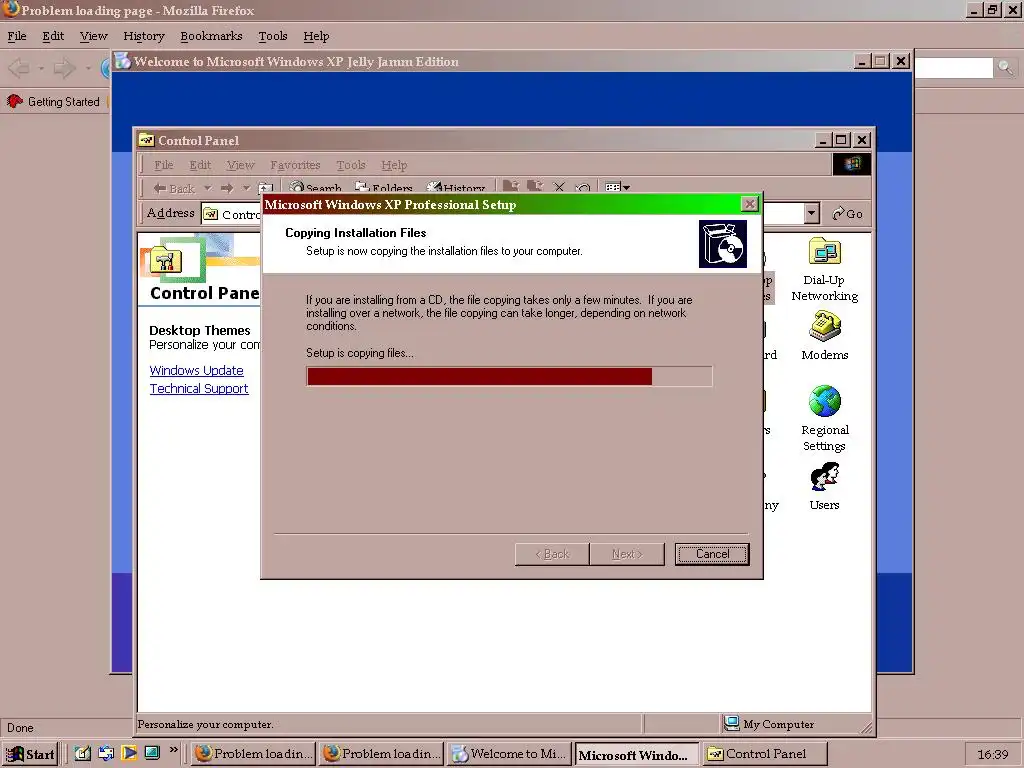
Task: Expand the Back history dropdown arrow
Action: point(208,188)
